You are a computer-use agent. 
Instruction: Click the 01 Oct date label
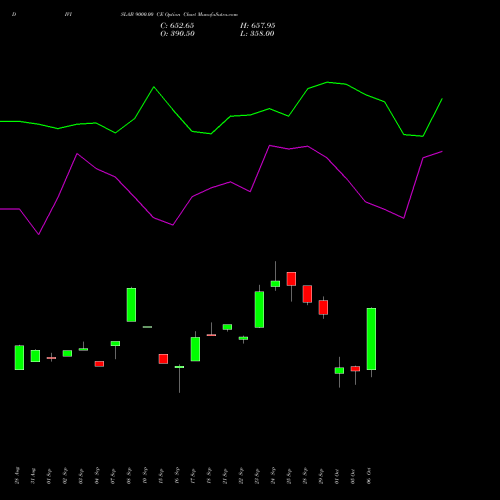click(x=337, y=476)
